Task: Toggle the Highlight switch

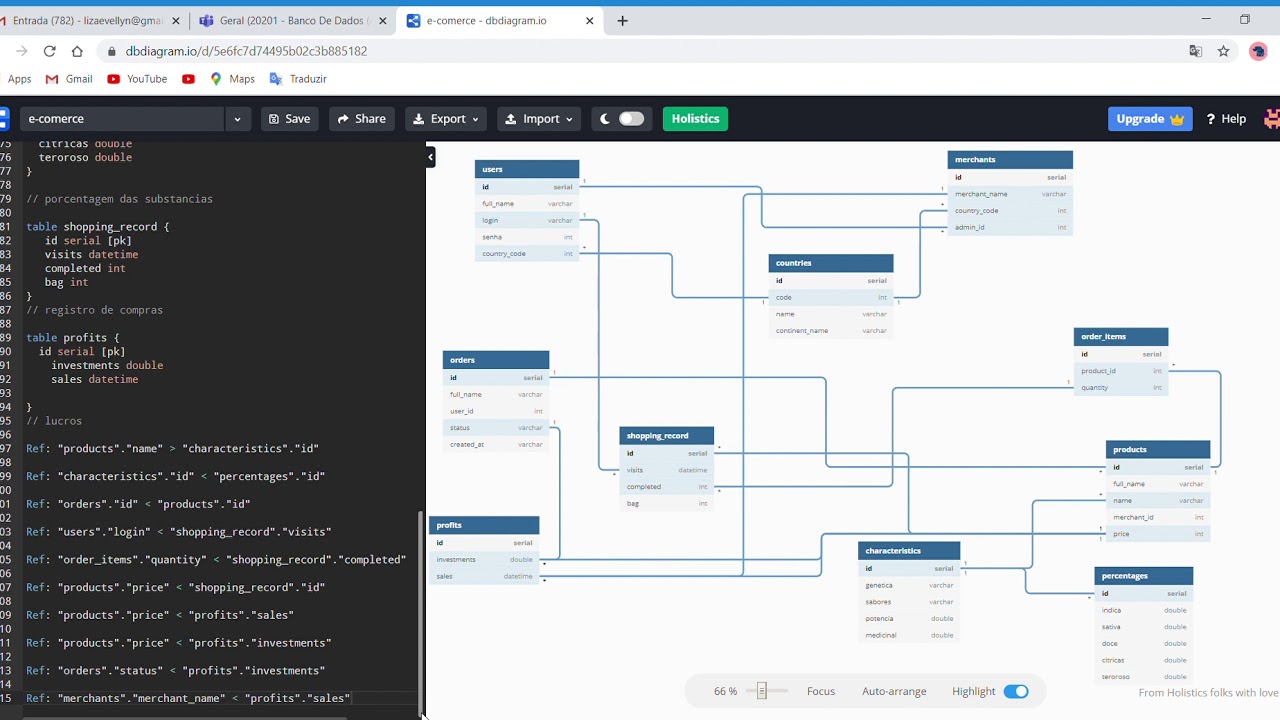Action: click(1015, 692)
